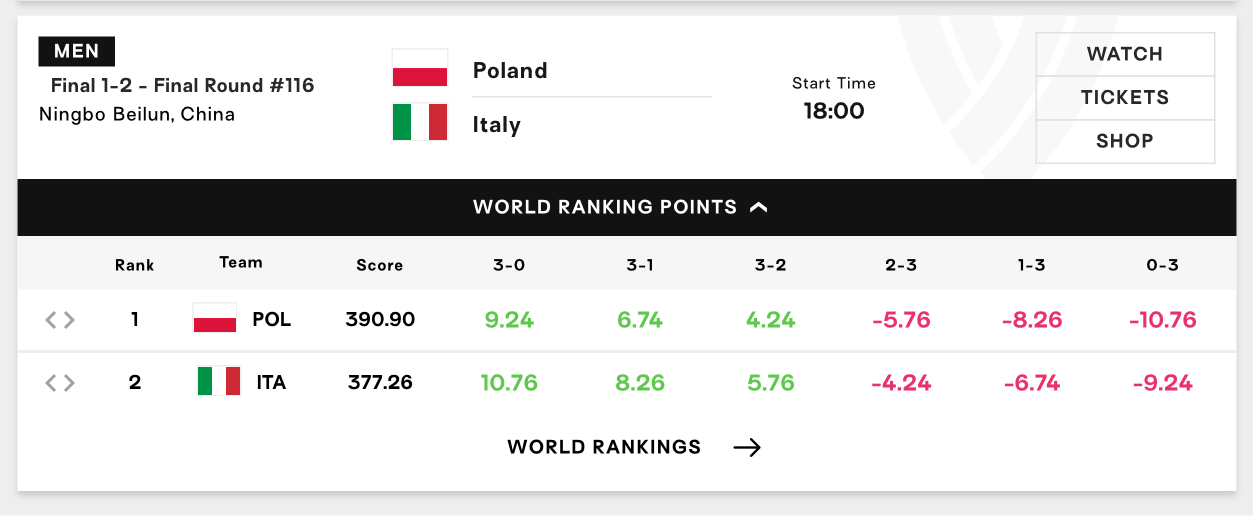The height and width of the screenshot is (516, 1253).
Task: Click the POL flag in rankings table
Action: pyautogui.click(x=215, y=319)
